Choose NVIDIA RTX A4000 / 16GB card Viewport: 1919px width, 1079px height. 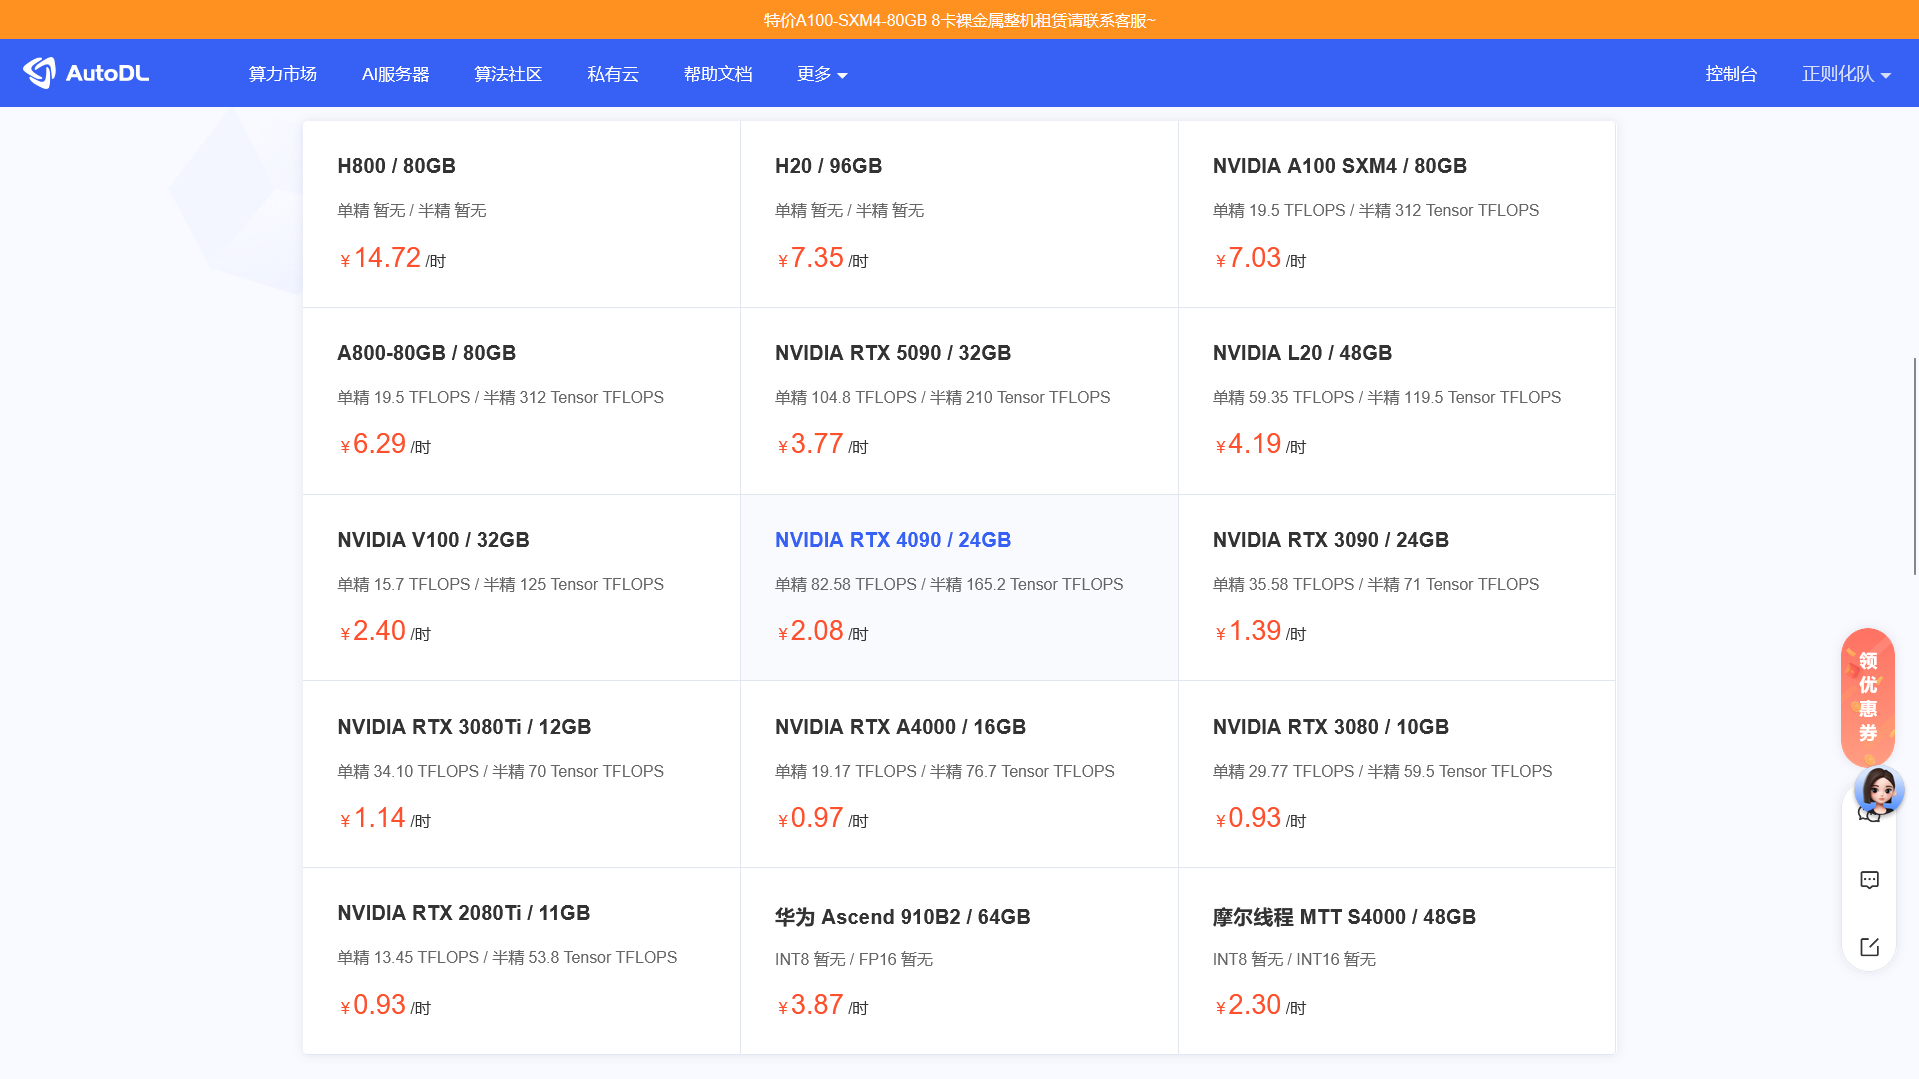[x=959, y=774]
